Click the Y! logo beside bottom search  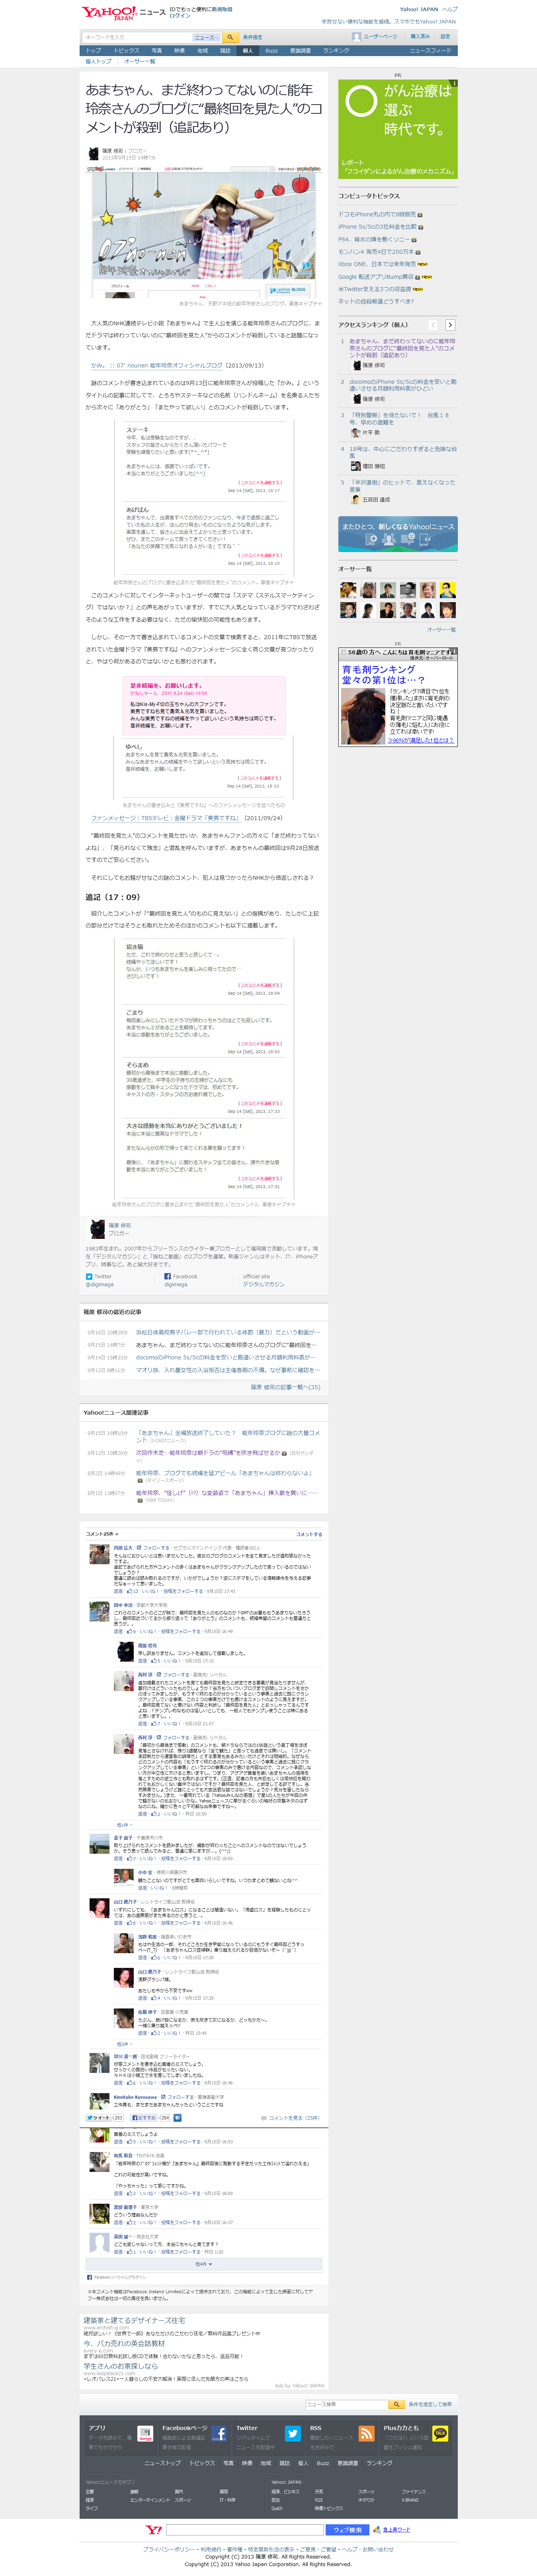coord(154,2529)
